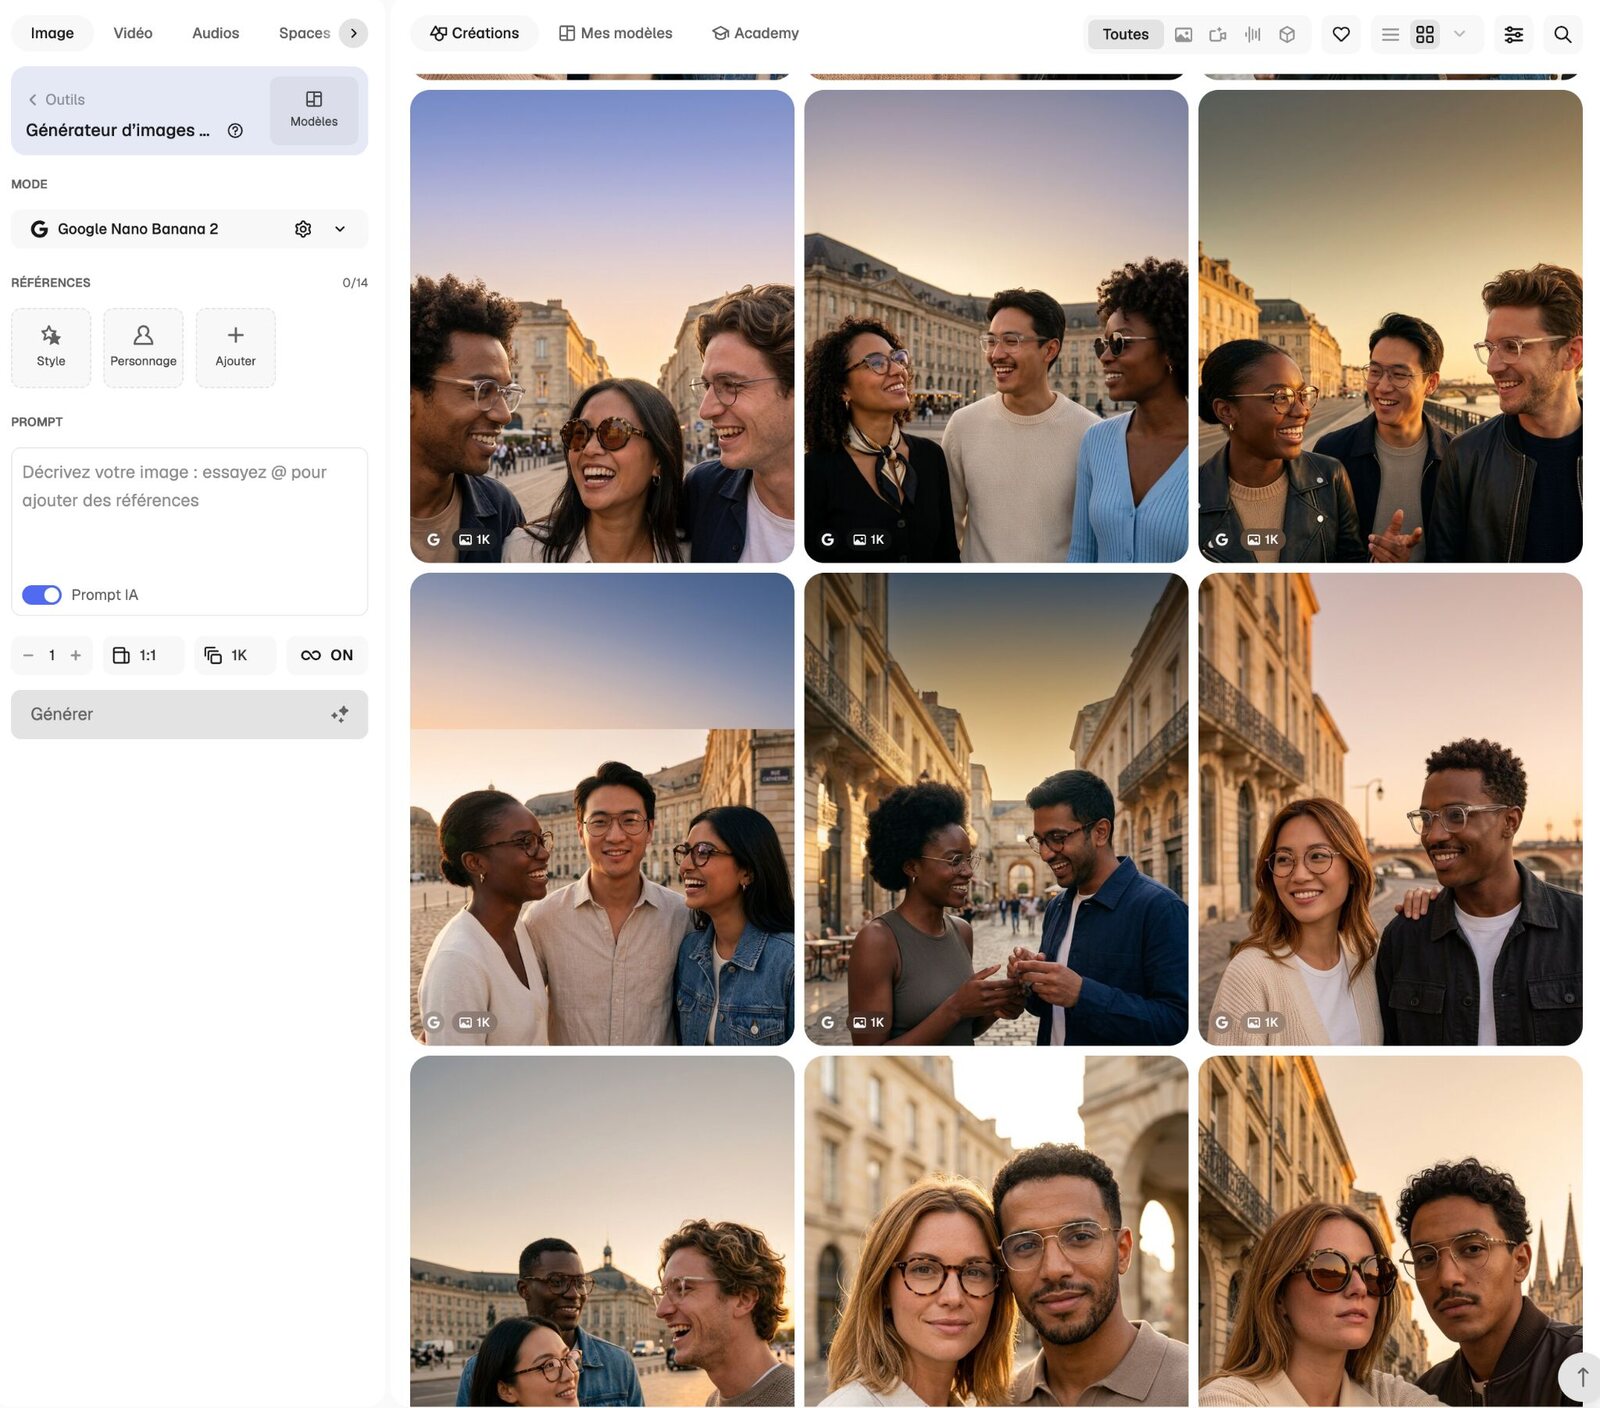Viewport: 1600px width, 1408px height.
Task: Select the Toutes filter
Action: 1125,34
